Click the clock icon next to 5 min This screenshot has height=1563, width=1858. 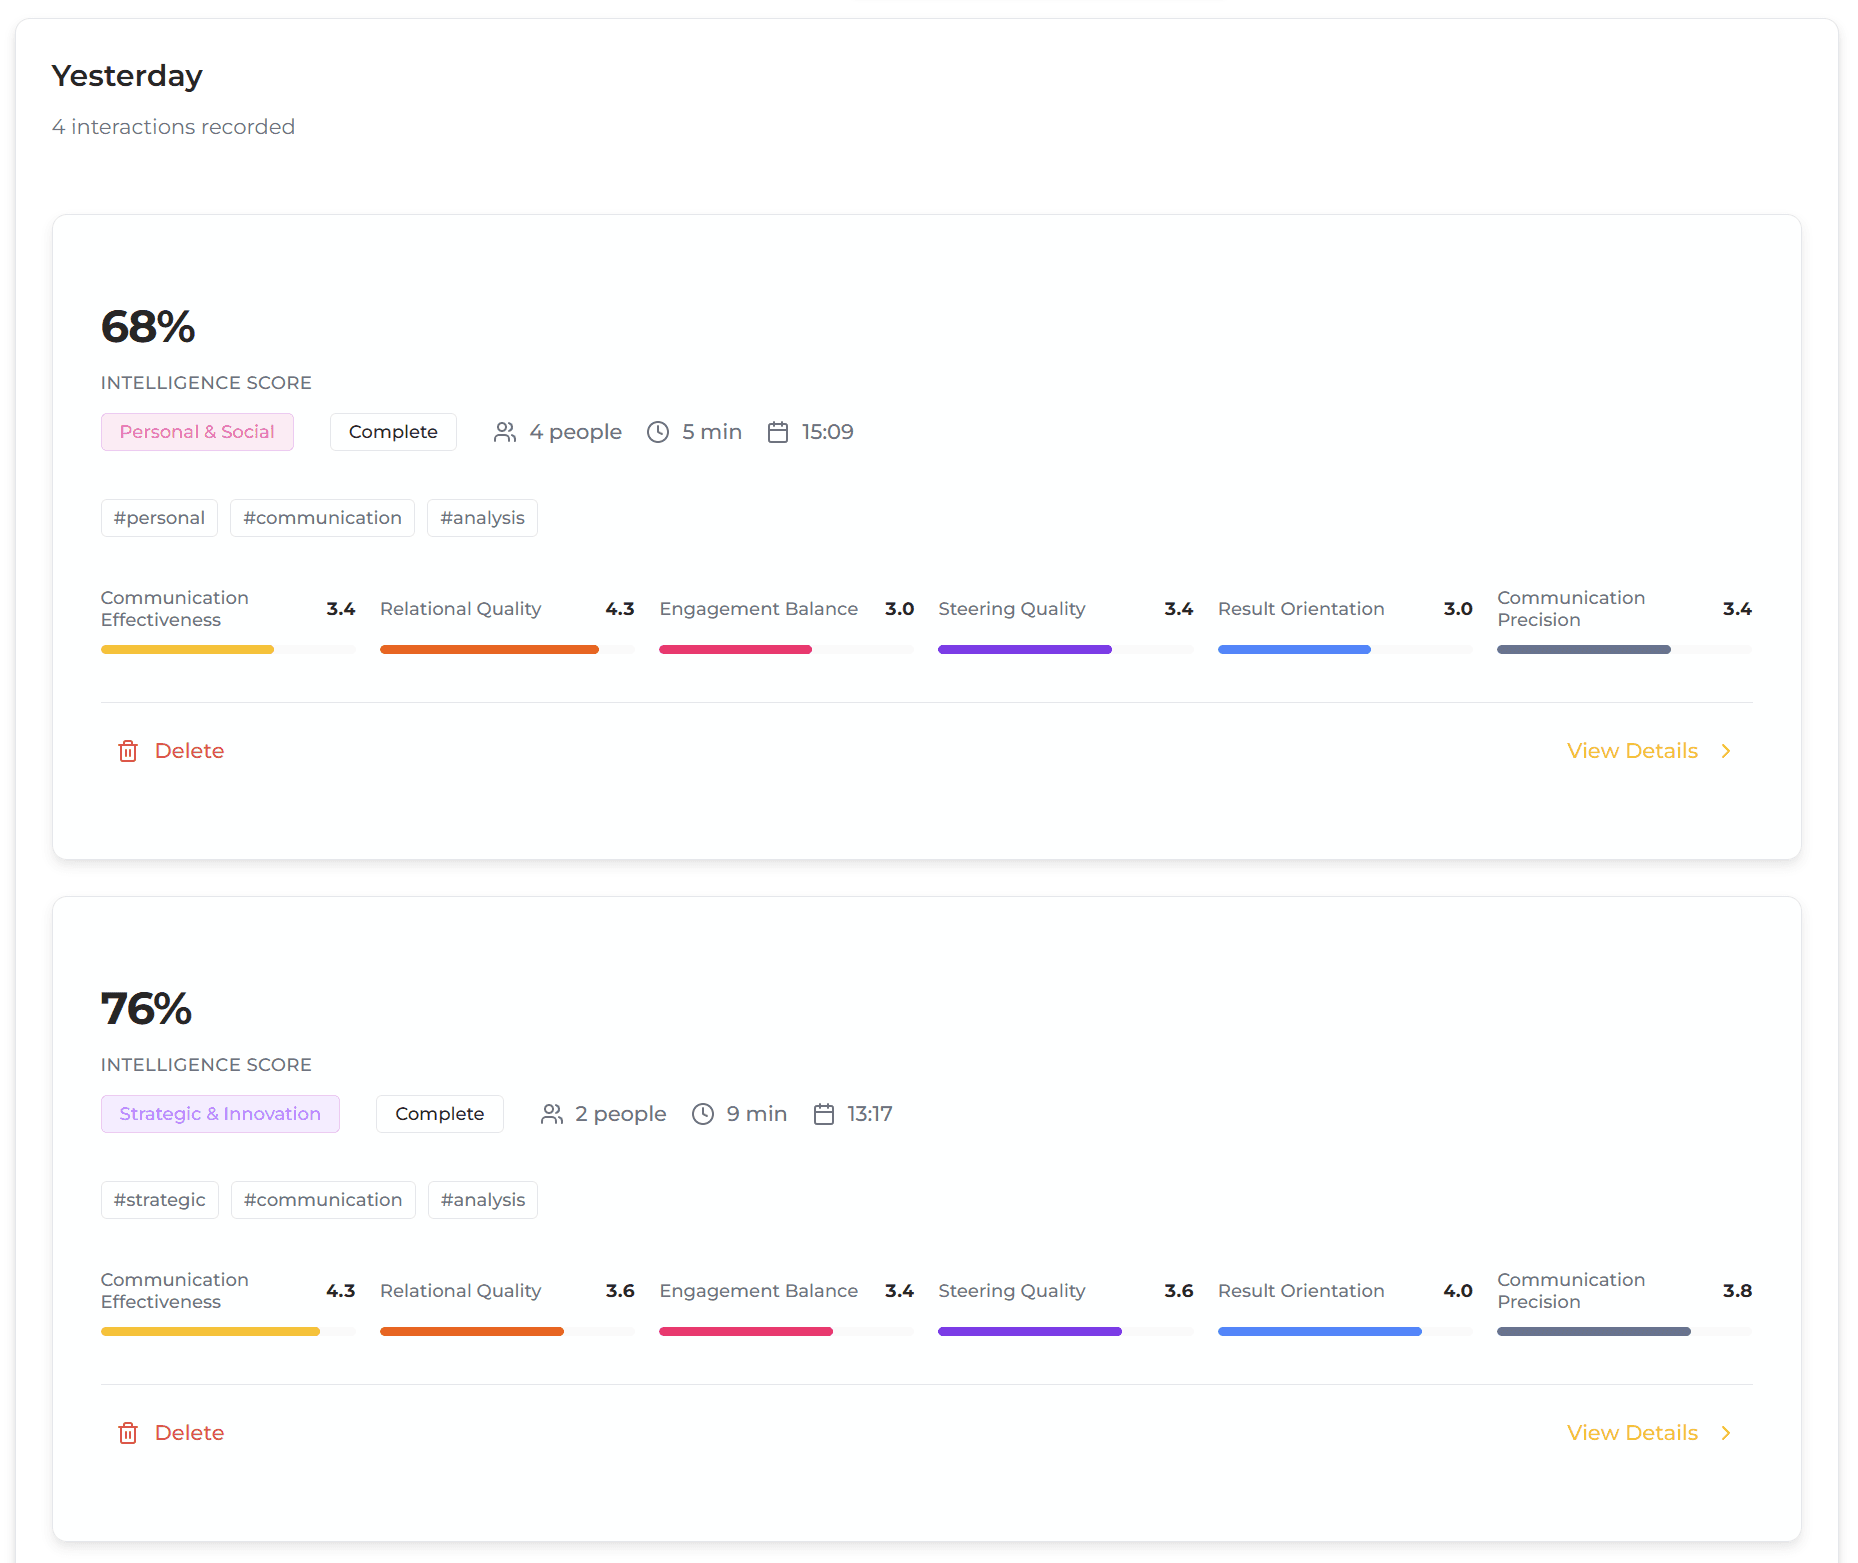(657, 431)
